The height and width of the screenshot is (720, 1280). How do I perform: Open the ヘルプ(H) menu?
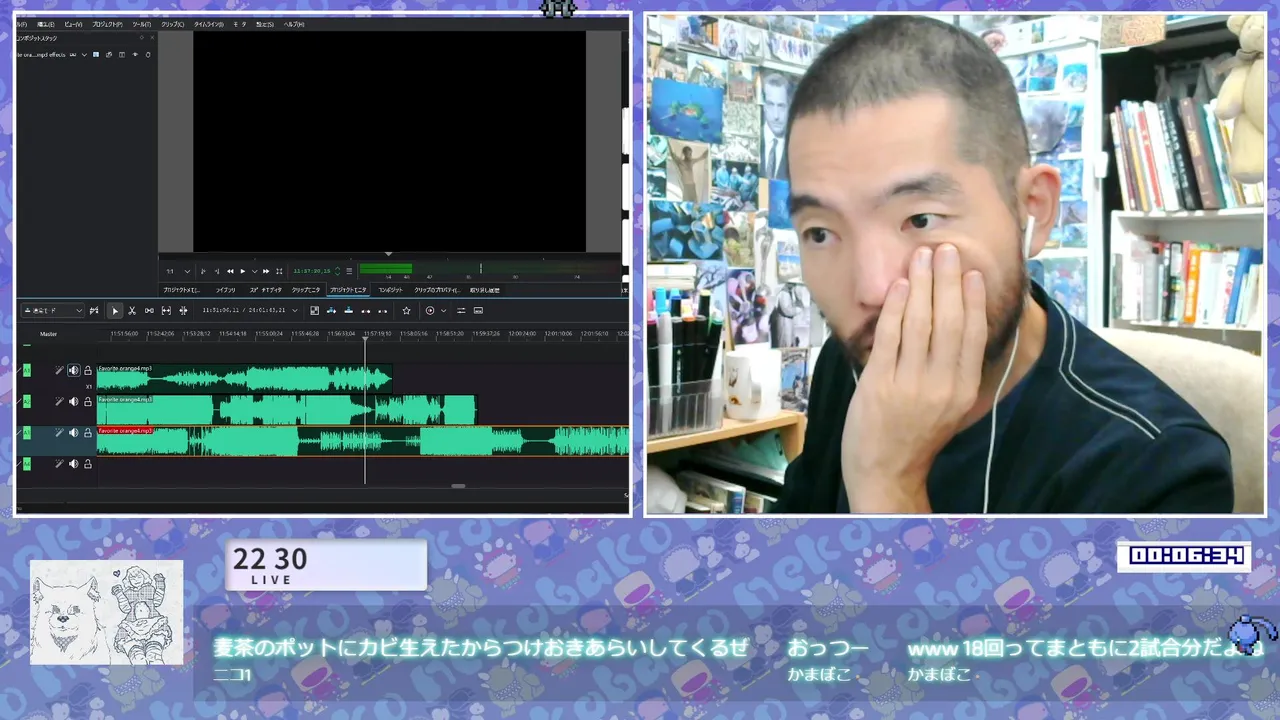[x=294, y=24]
